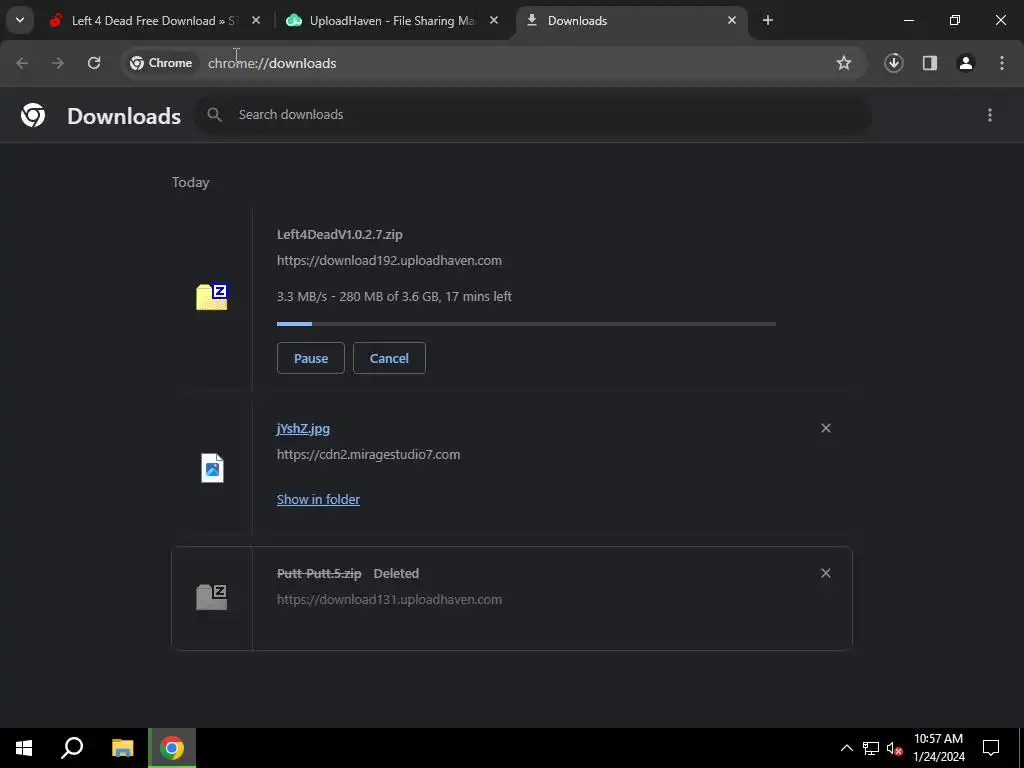
Task: Click the browser forward arrow
Action: (x=58, y=63)
